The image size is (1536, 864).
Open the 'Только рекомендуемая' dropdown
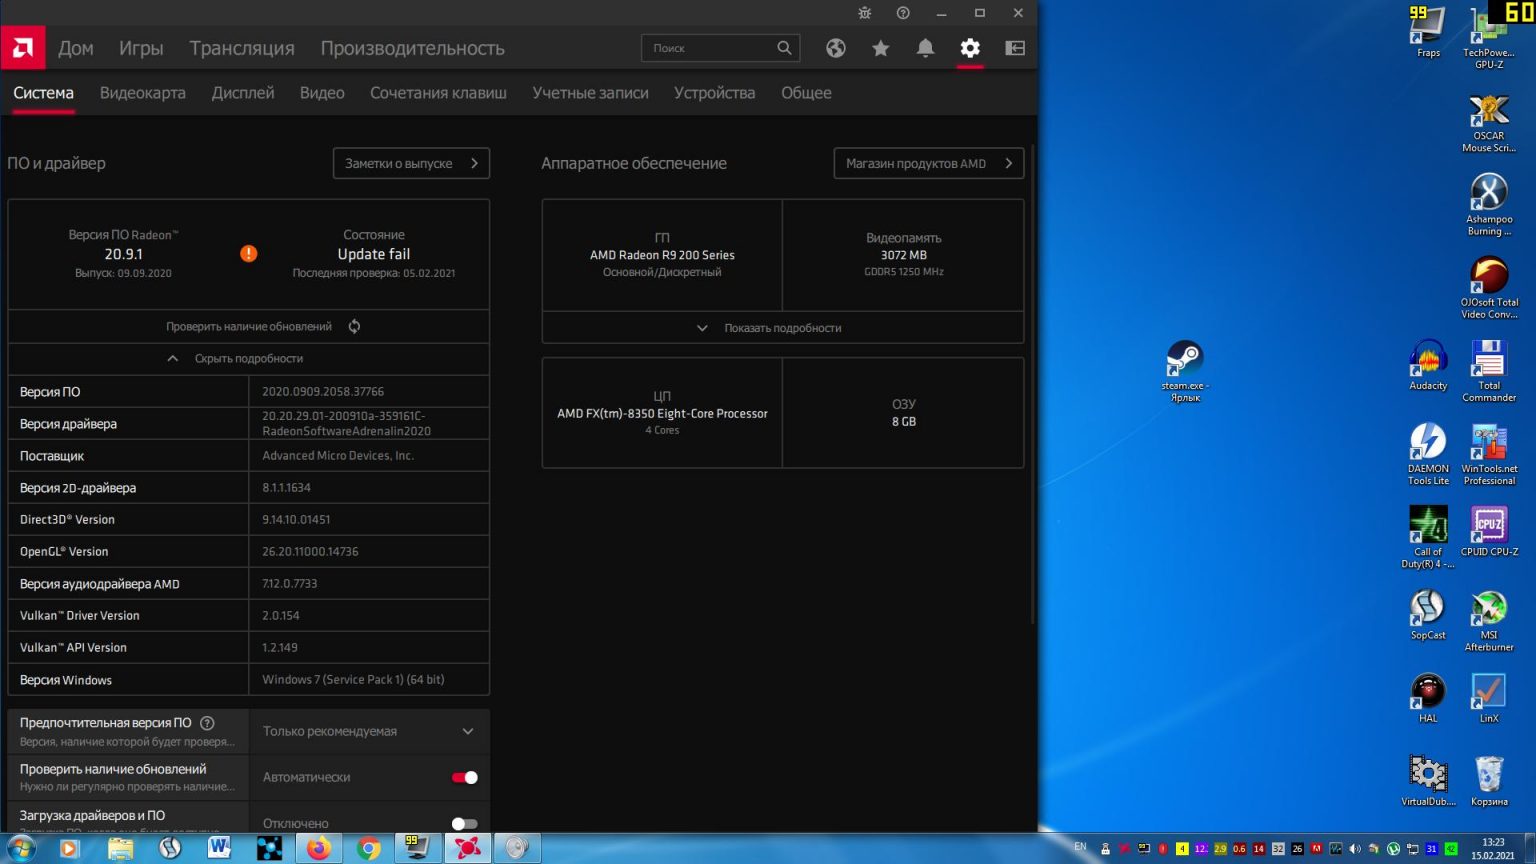click(x=369, y=731)
